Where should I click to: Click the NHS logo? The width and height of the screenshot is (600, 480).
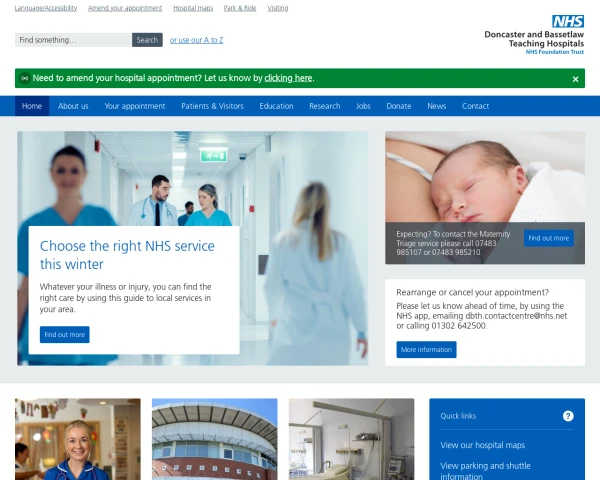click(568, 21)
